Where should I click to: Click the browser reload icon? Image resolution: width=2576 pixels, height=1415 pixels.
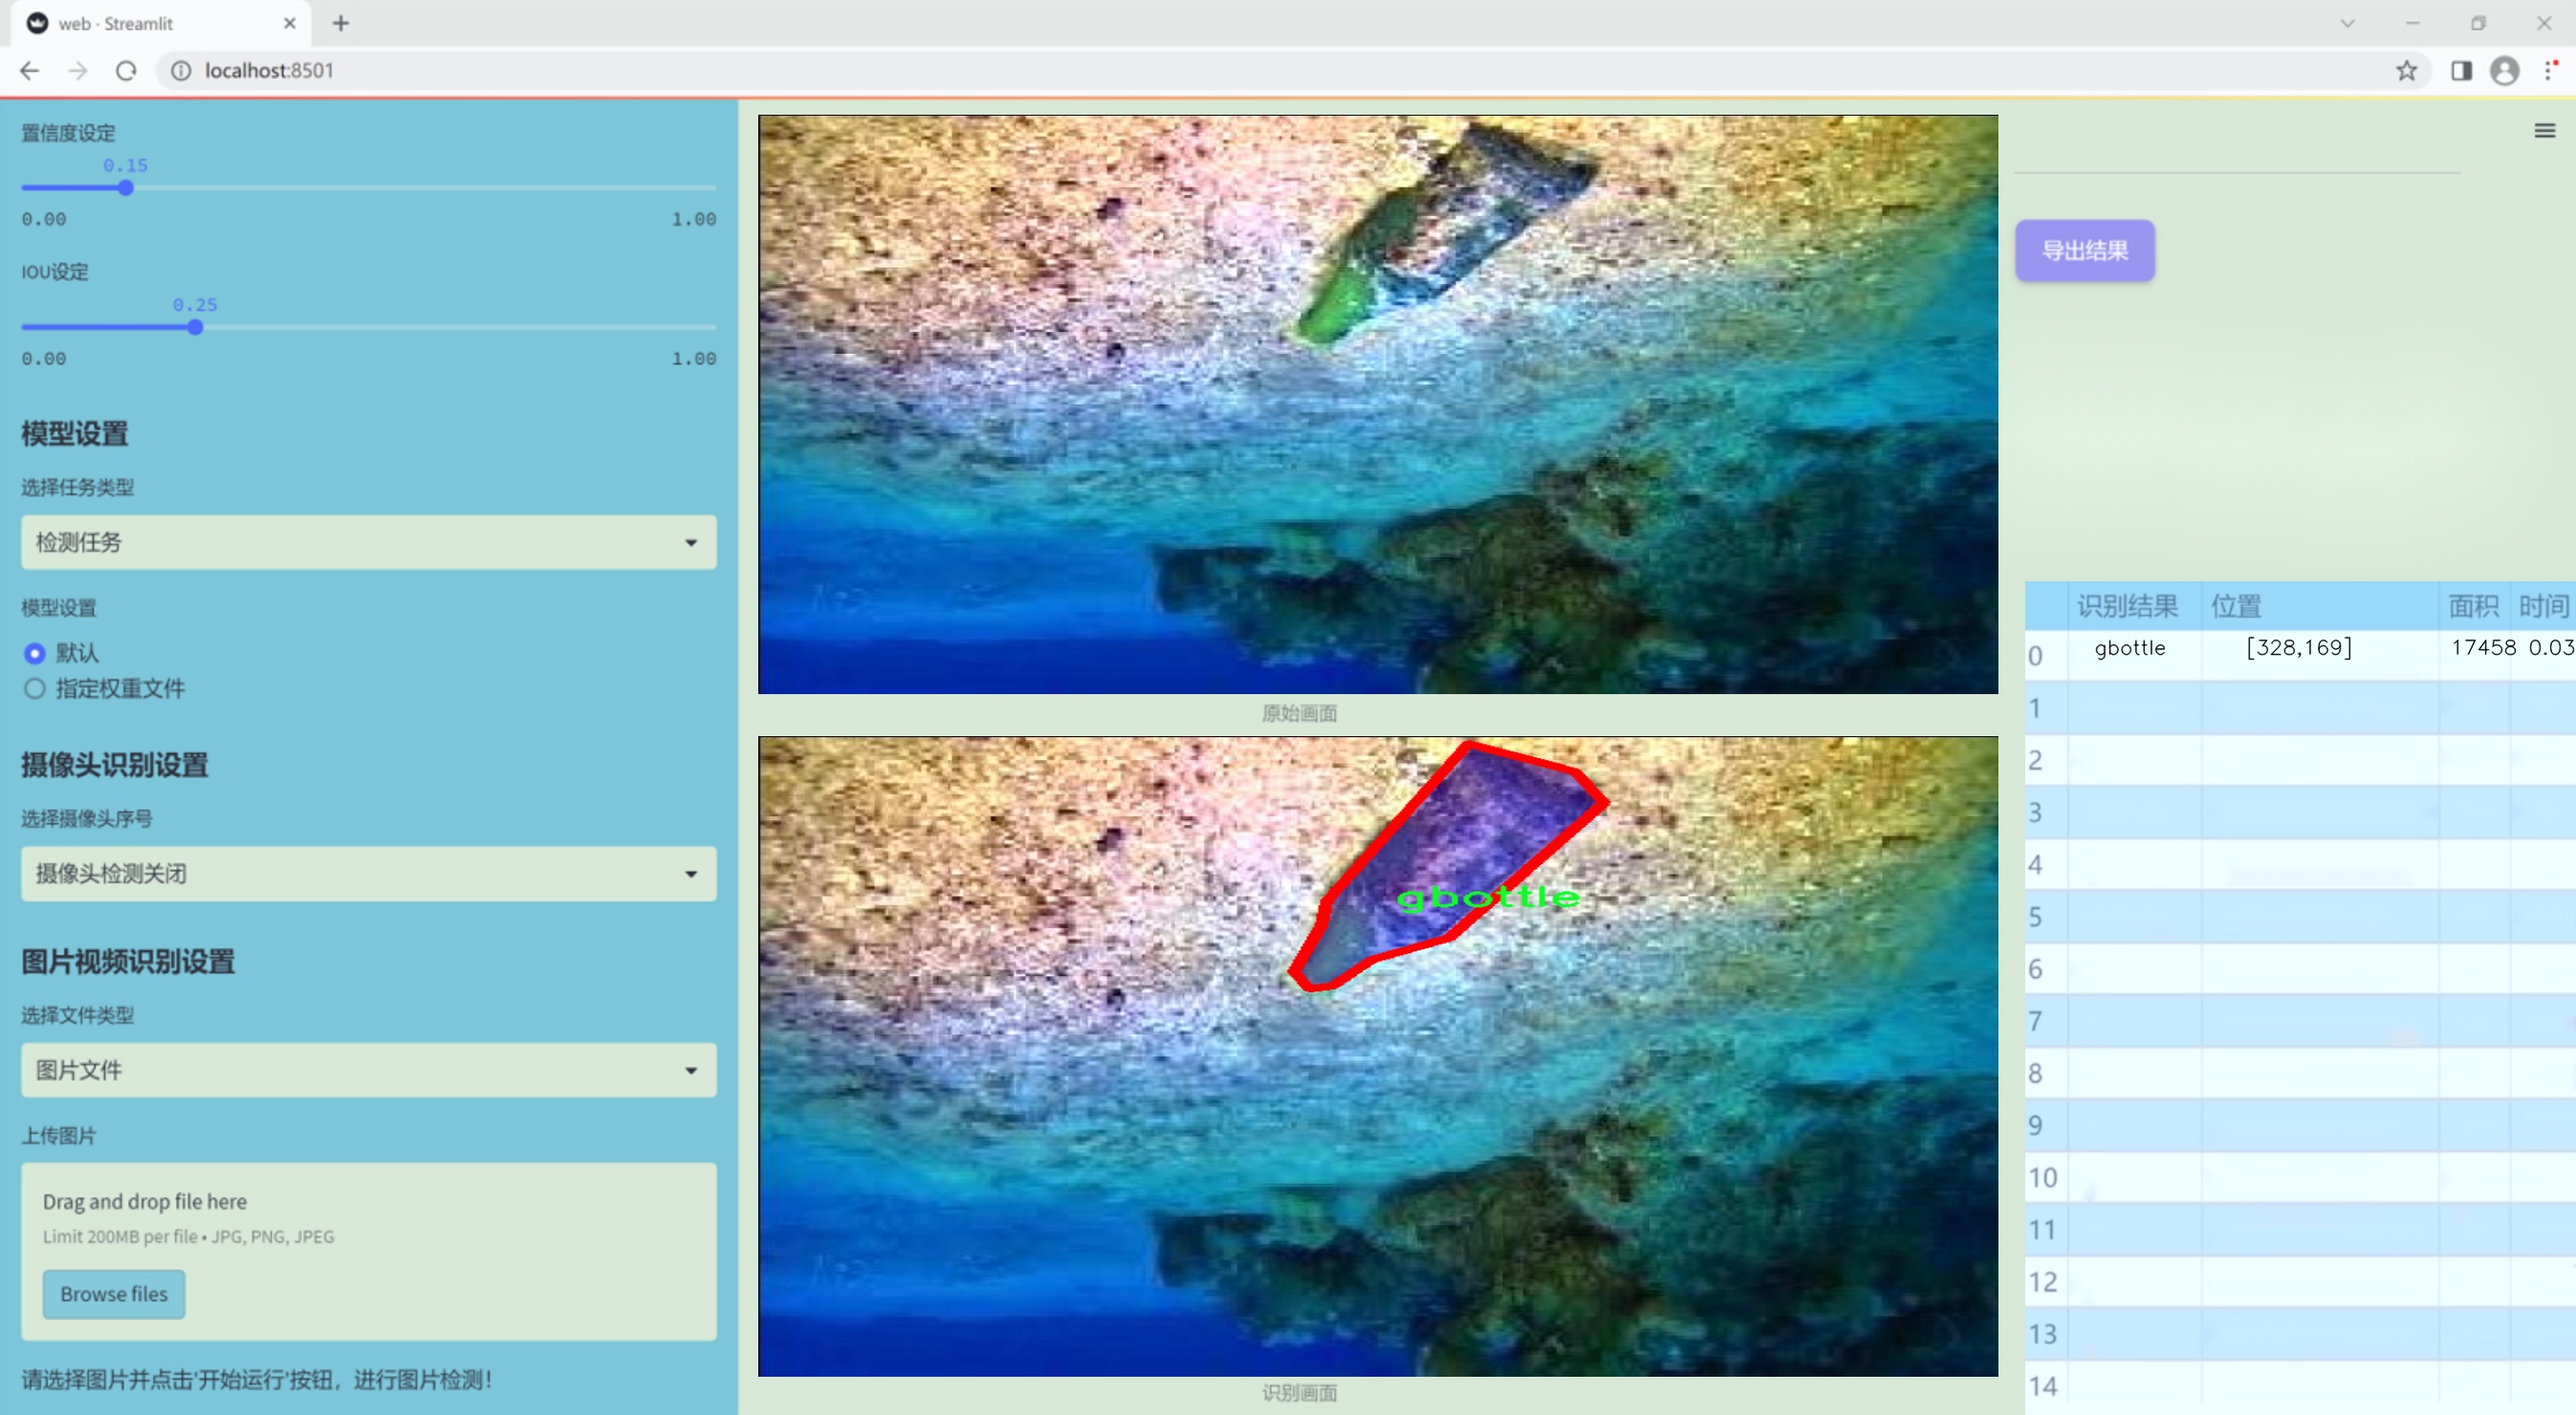click(126, 71)
